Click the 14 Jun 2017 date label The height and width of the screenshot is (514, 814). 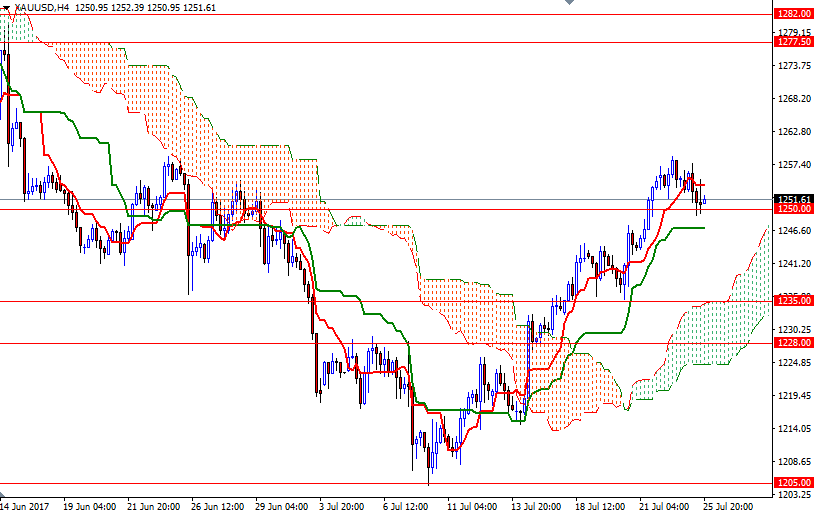click(x=24, y=506)
